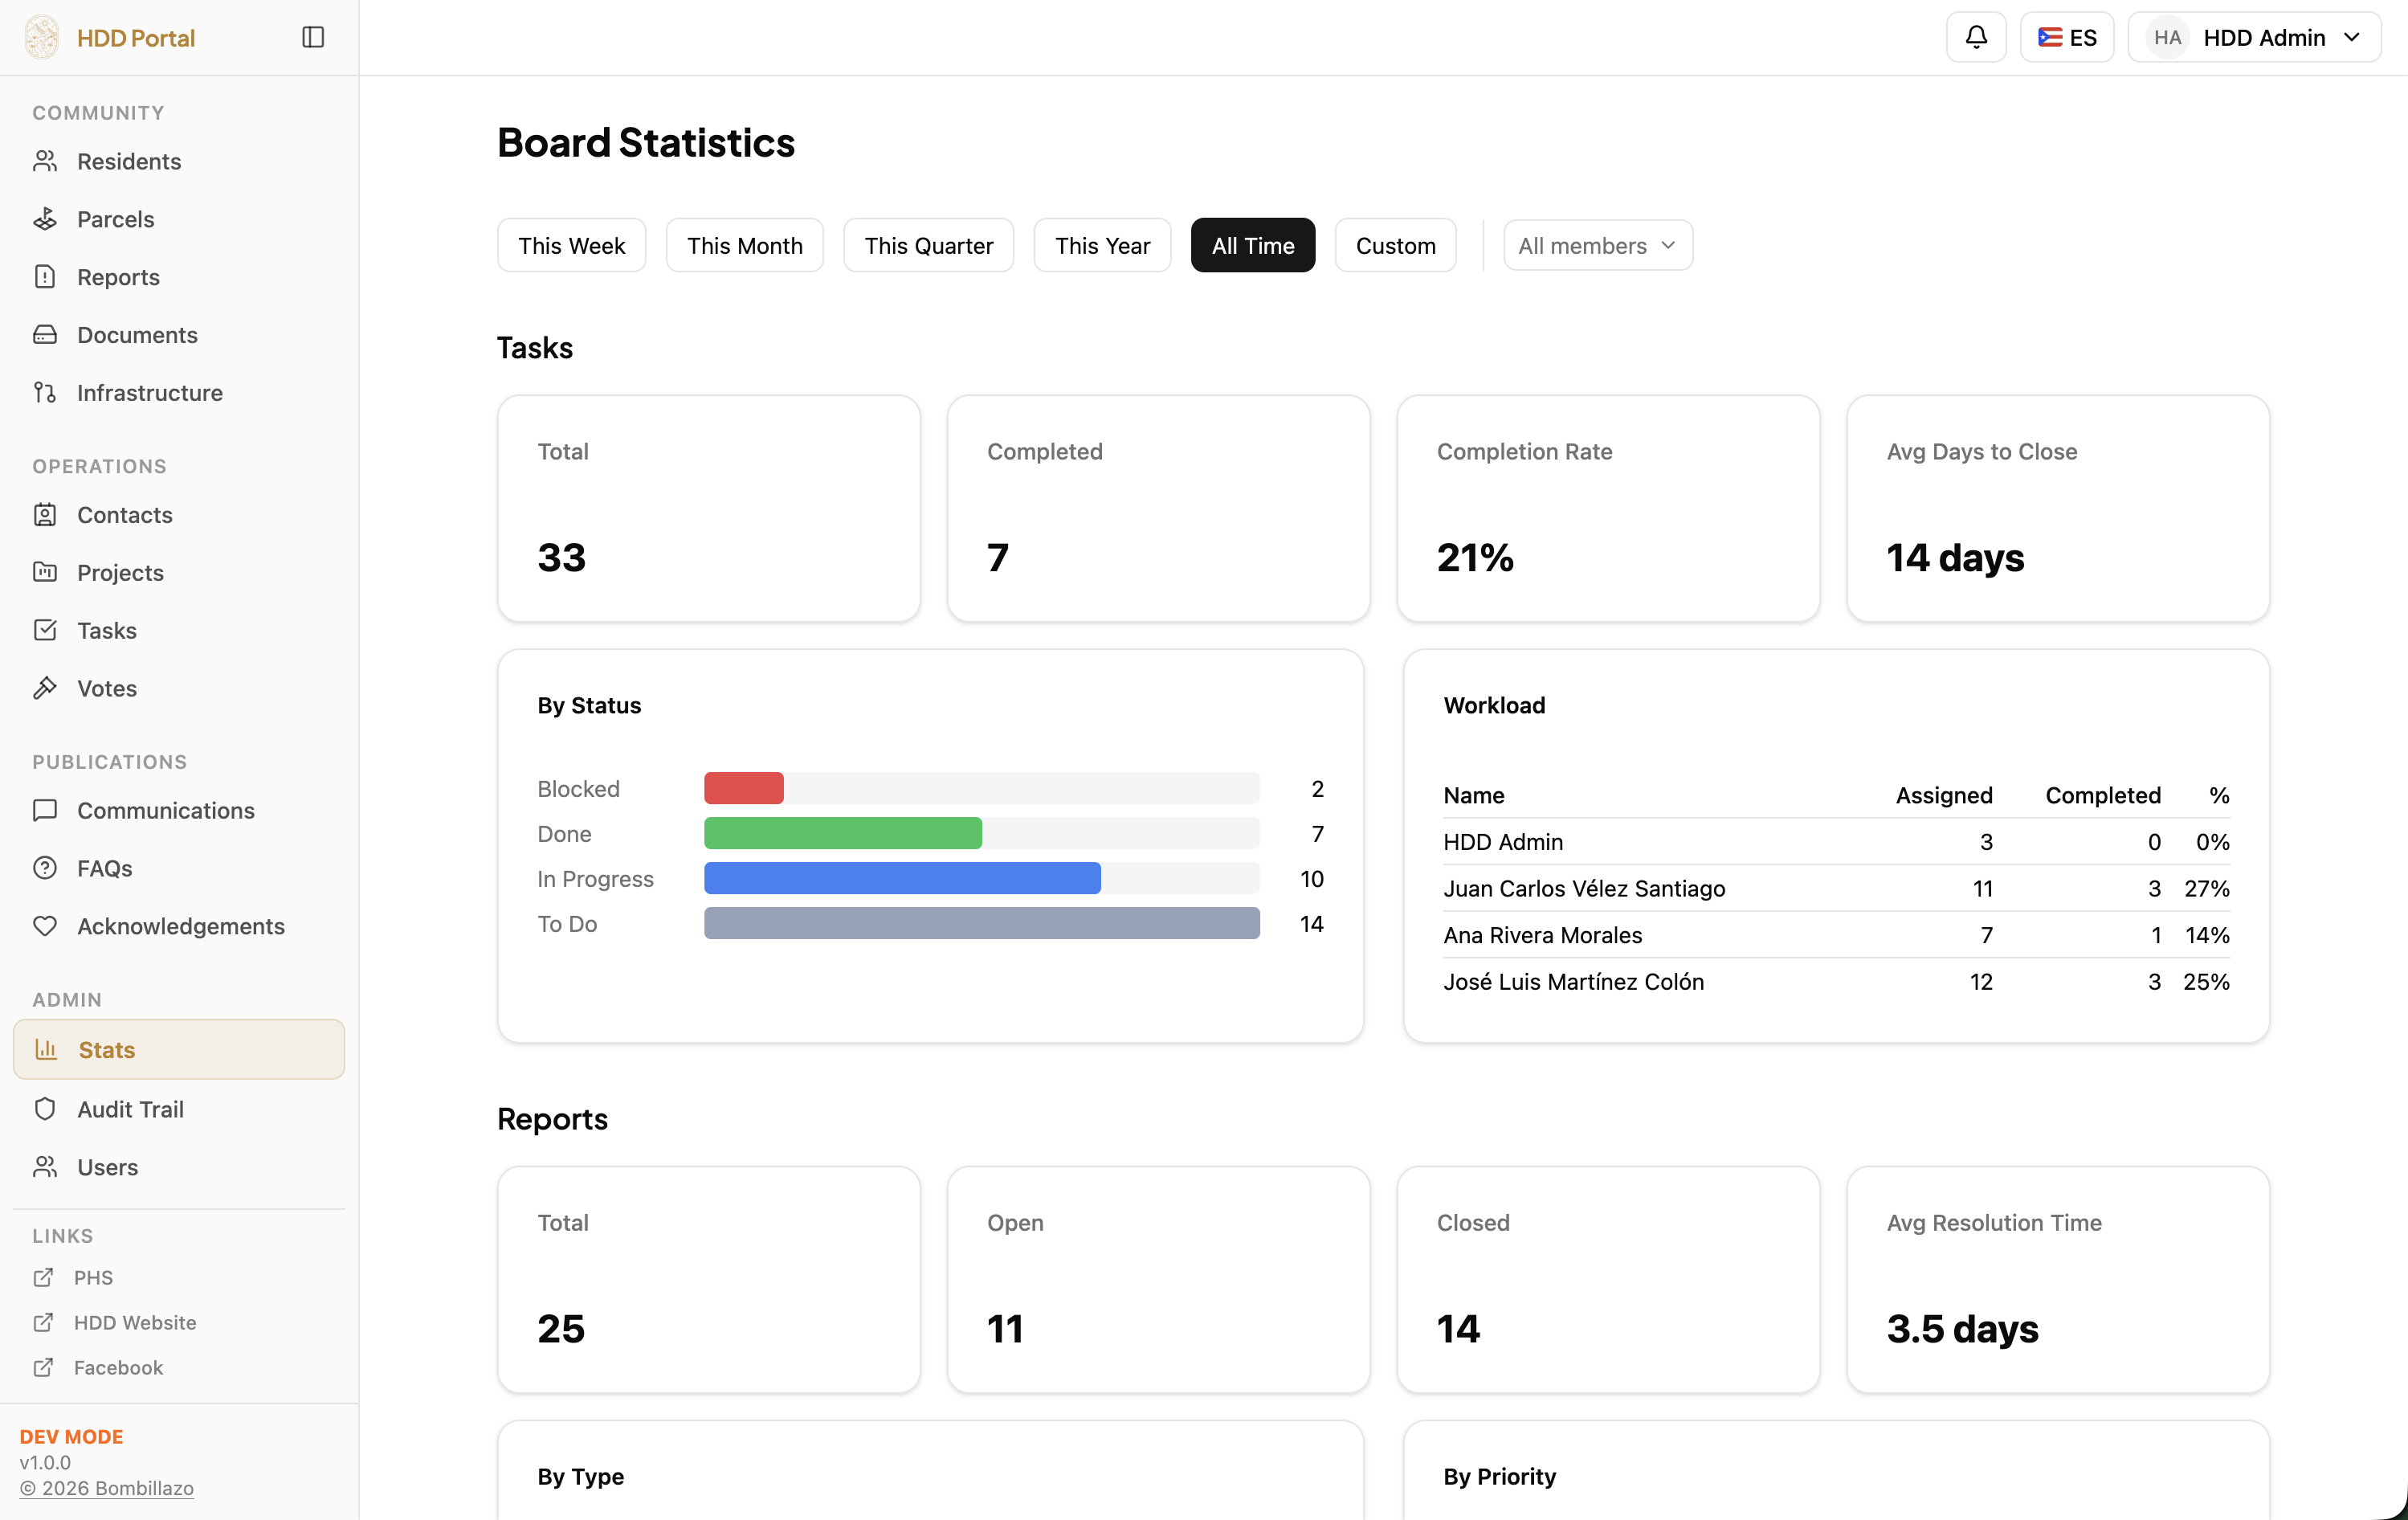Image resolution: width=2408 pixels, height=1520 pixels.
Task: Click Ana Rivera Morales workload row
Action: (1836, 935)
